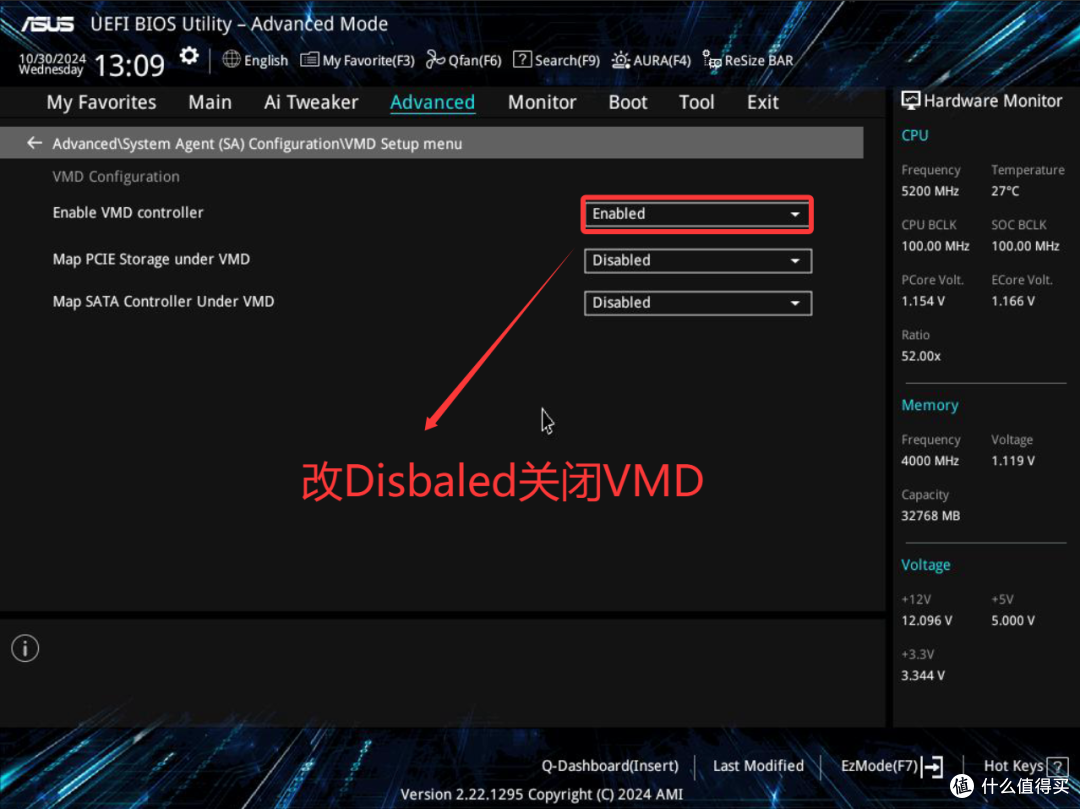The image size is (1080, 809).
Task: Click the Hot Keys question mark icon
Action: (x=1057, y=766)
